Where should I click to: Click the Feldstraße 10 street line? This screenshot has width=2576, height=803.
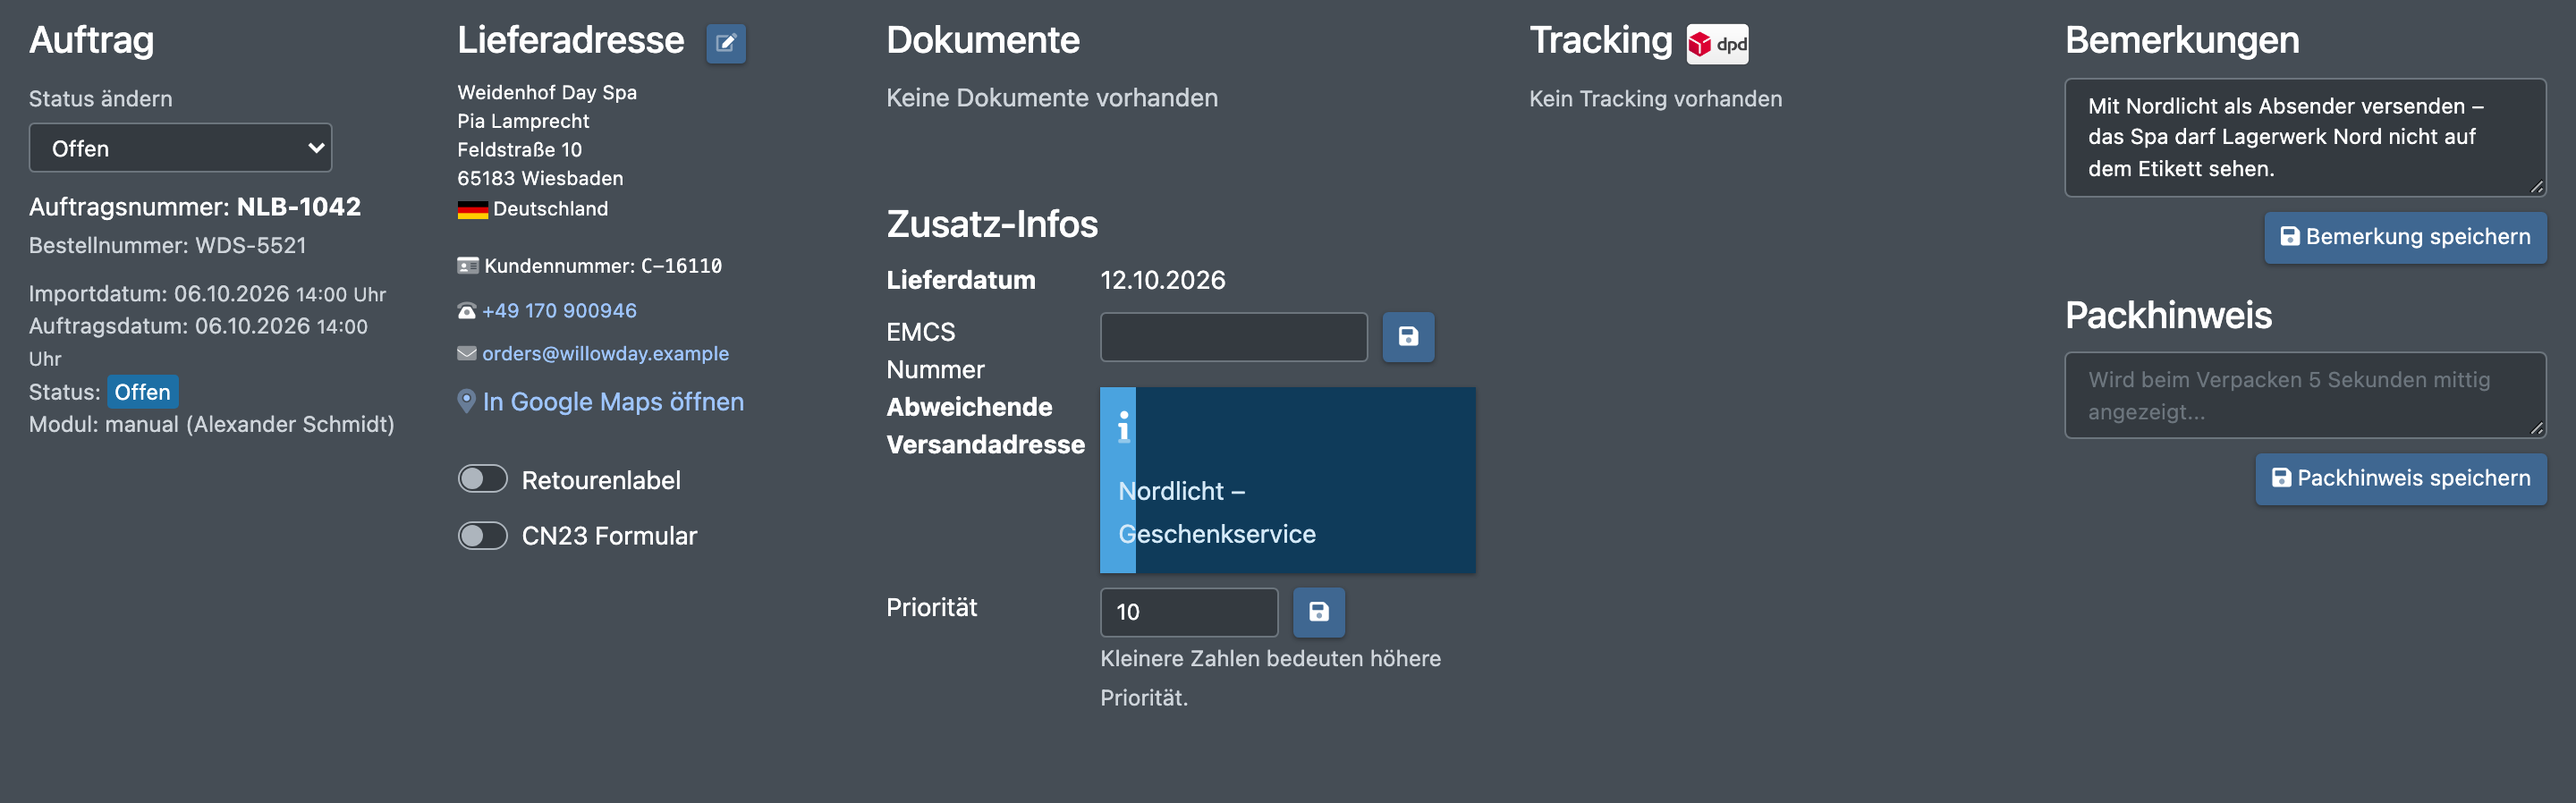[519, 150]
